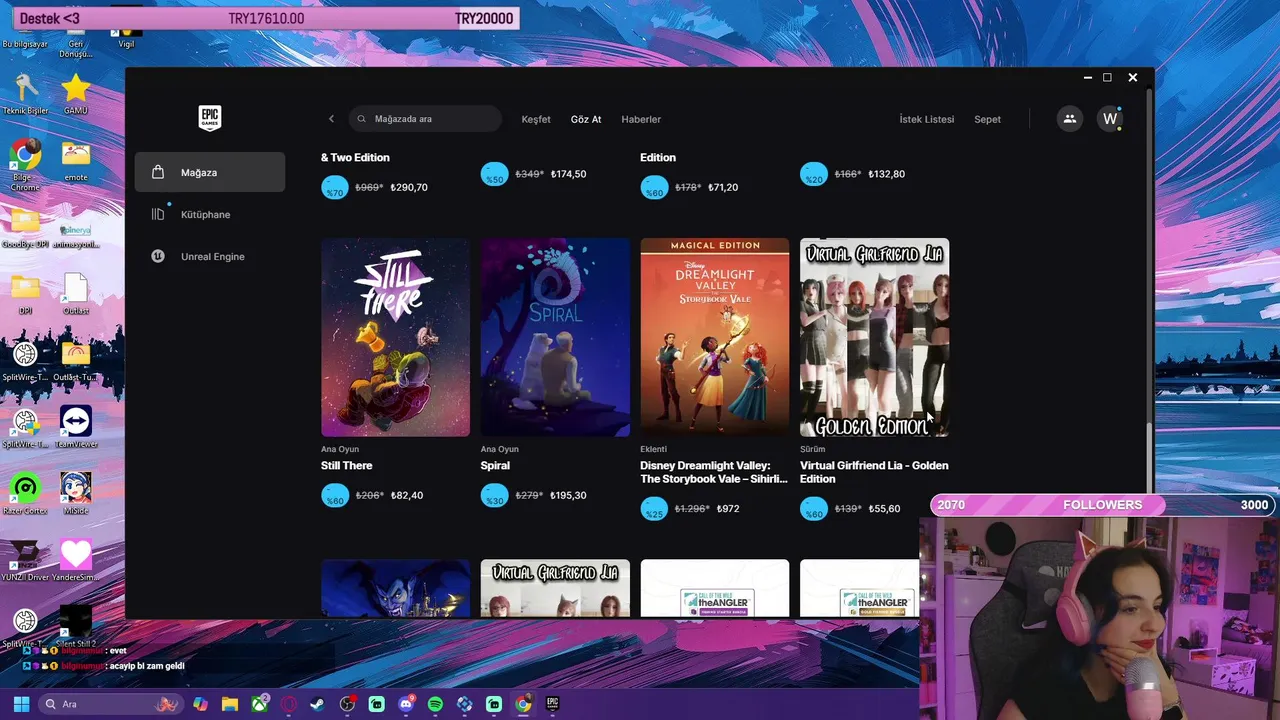Open the Sepet shopping cart
The width and height of the screenshot is (1280, 720).
(x=987, y=119)
